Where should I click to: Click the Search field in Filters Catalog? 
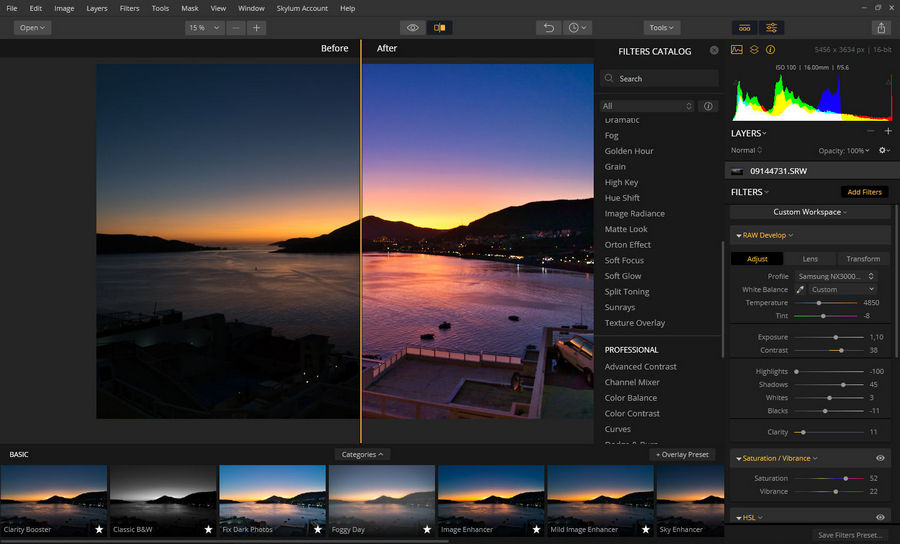click(x=659, y=79)
